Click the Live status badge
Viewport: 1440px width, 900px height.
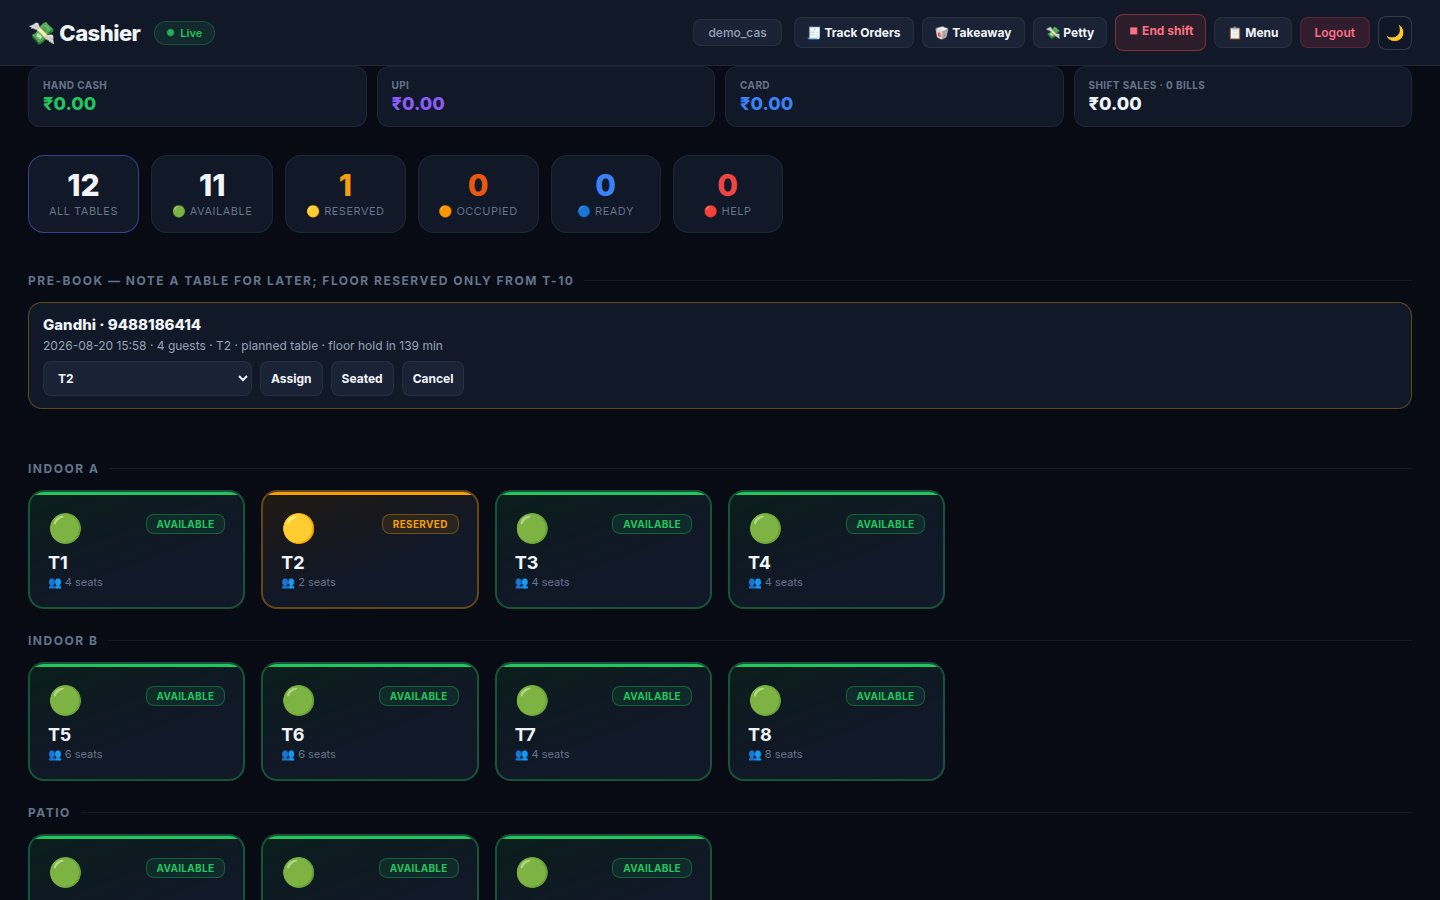click(x=184, y=33)
